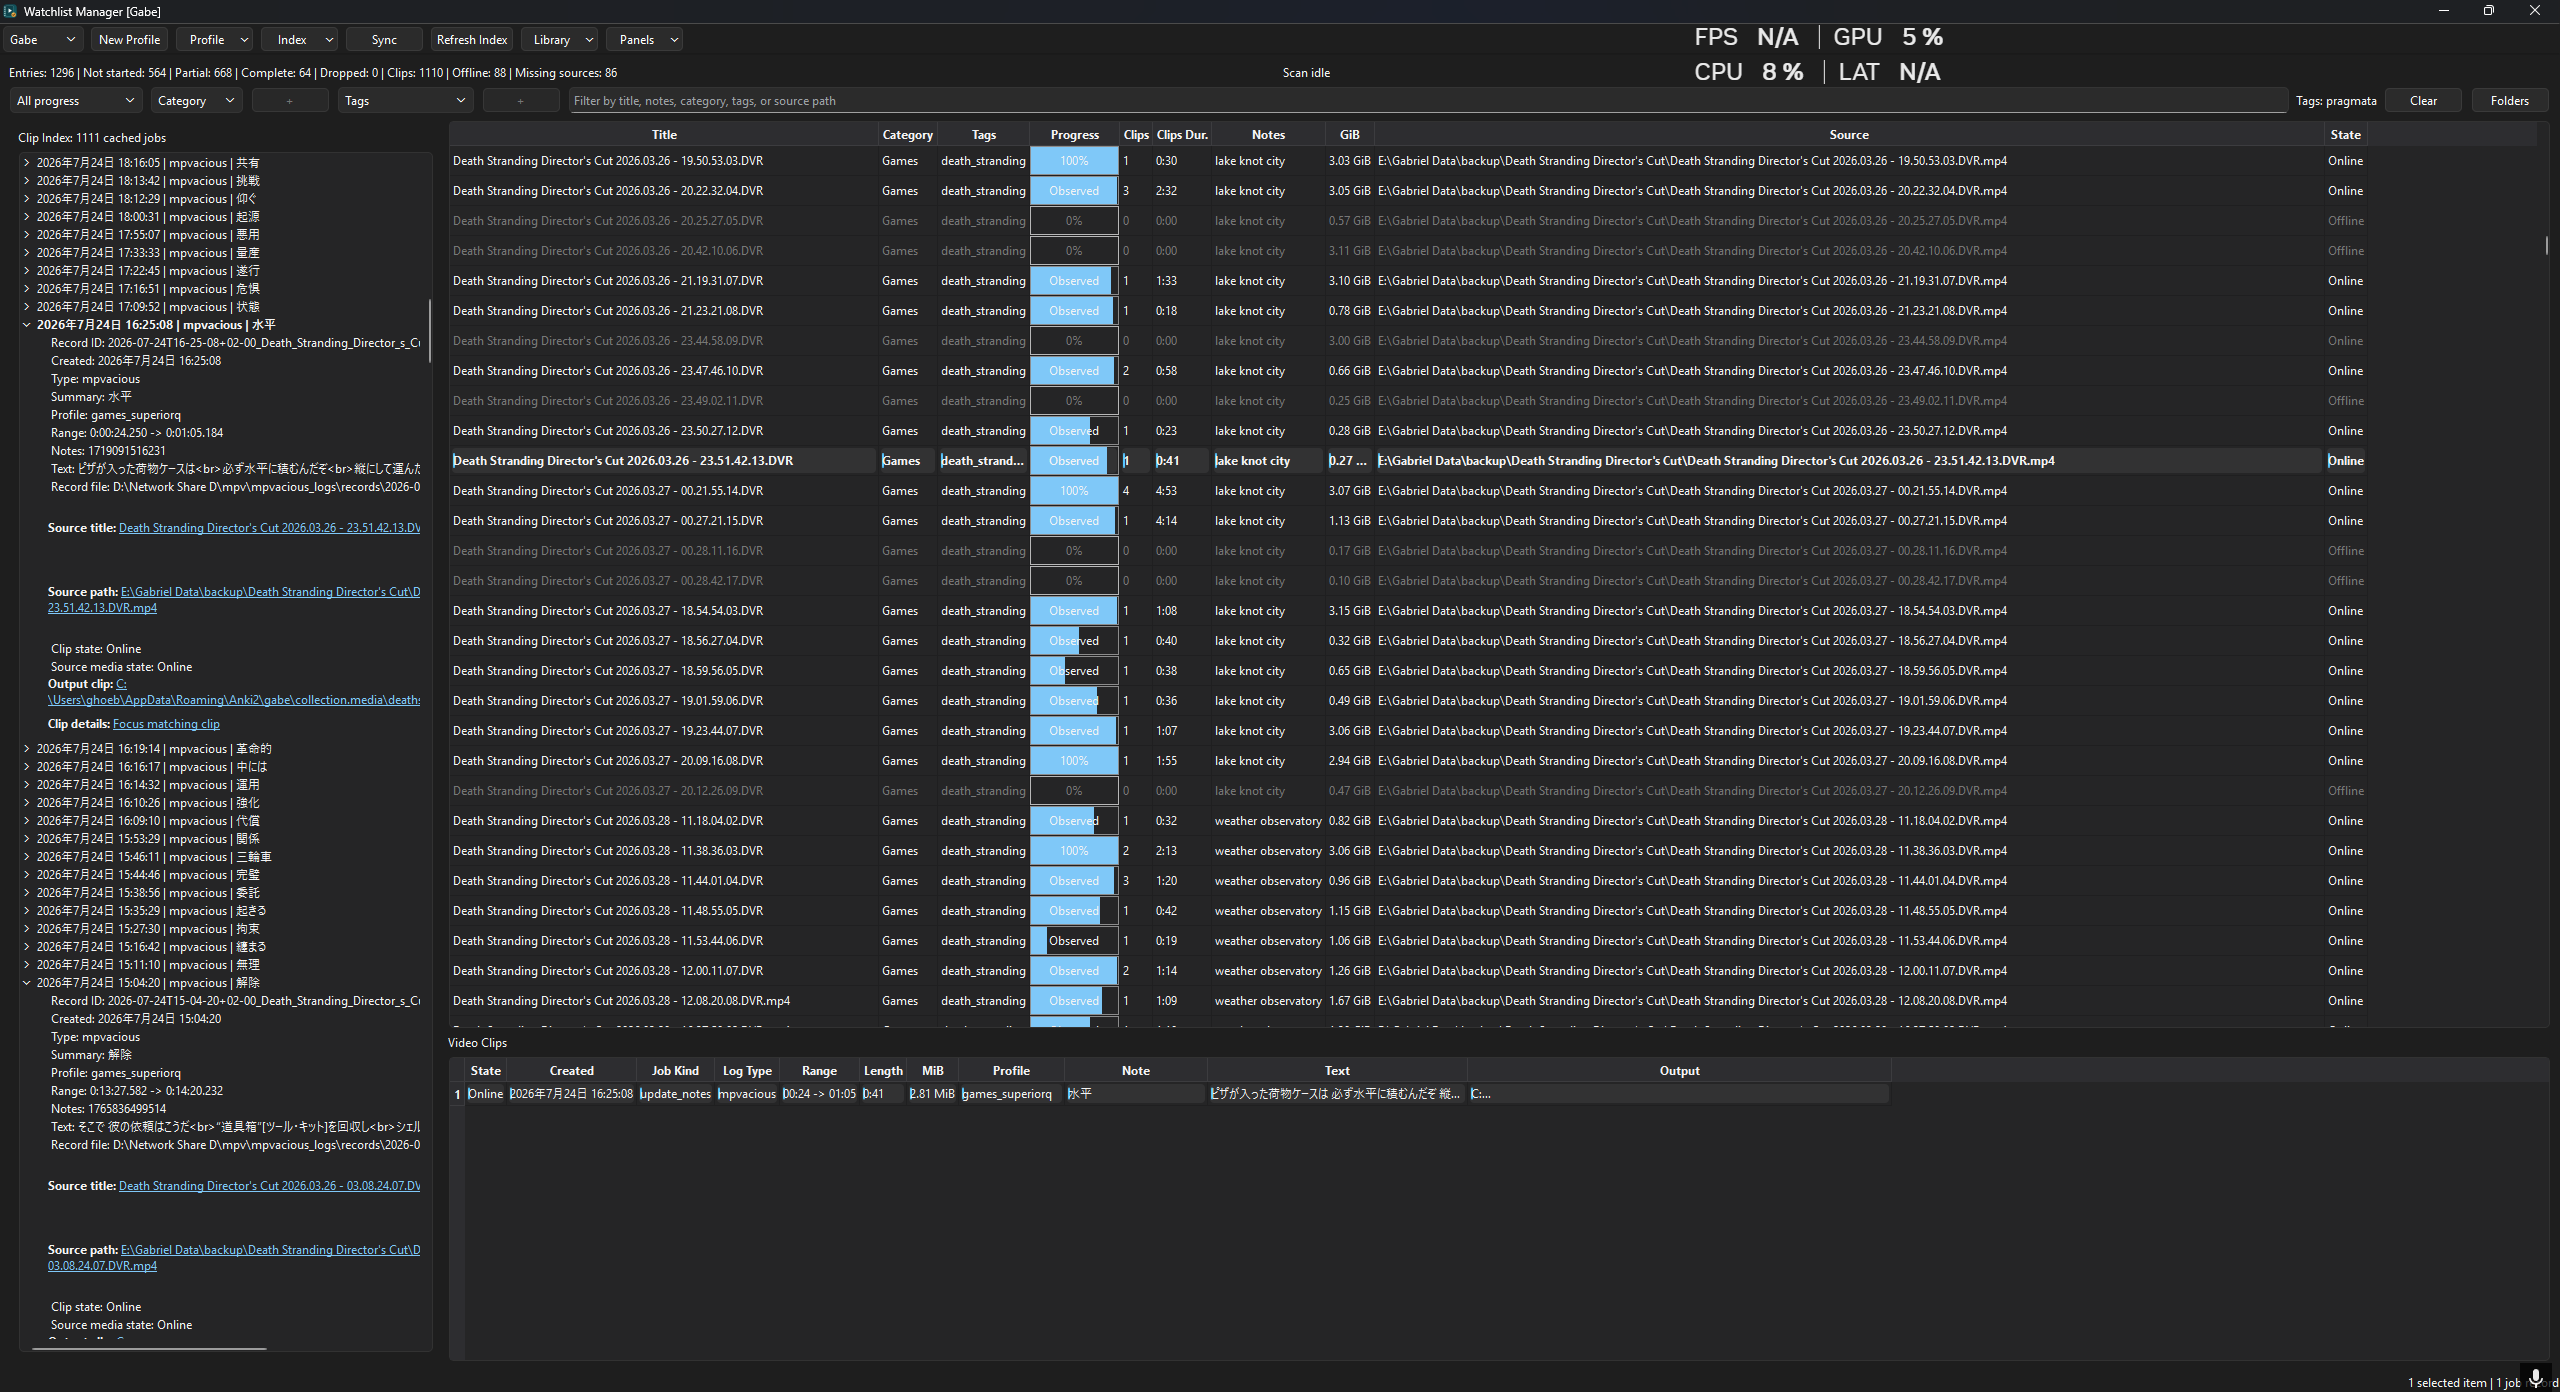Click the Scan idle status text

[1306, 73]
